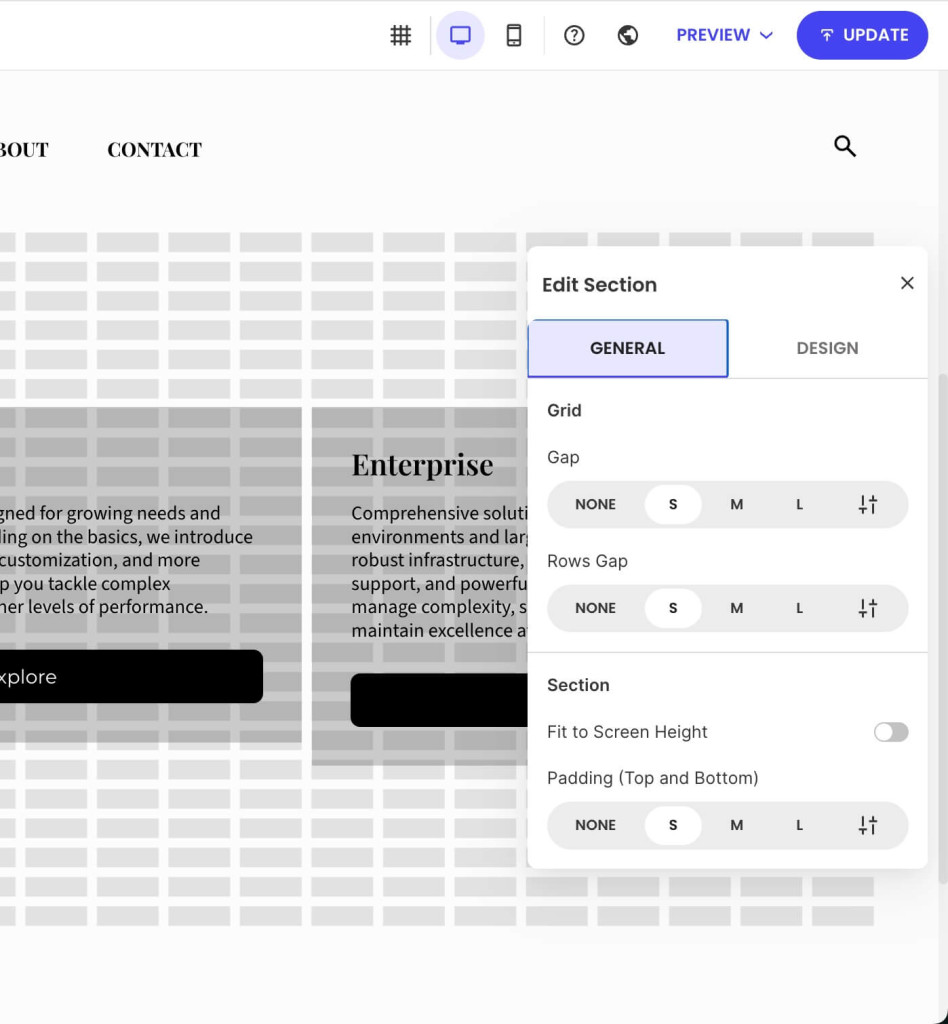Screen dimensions: 948x1024
Task: Set Rows Gap to M
Action: pyautogui.click(x=736, y=608)
